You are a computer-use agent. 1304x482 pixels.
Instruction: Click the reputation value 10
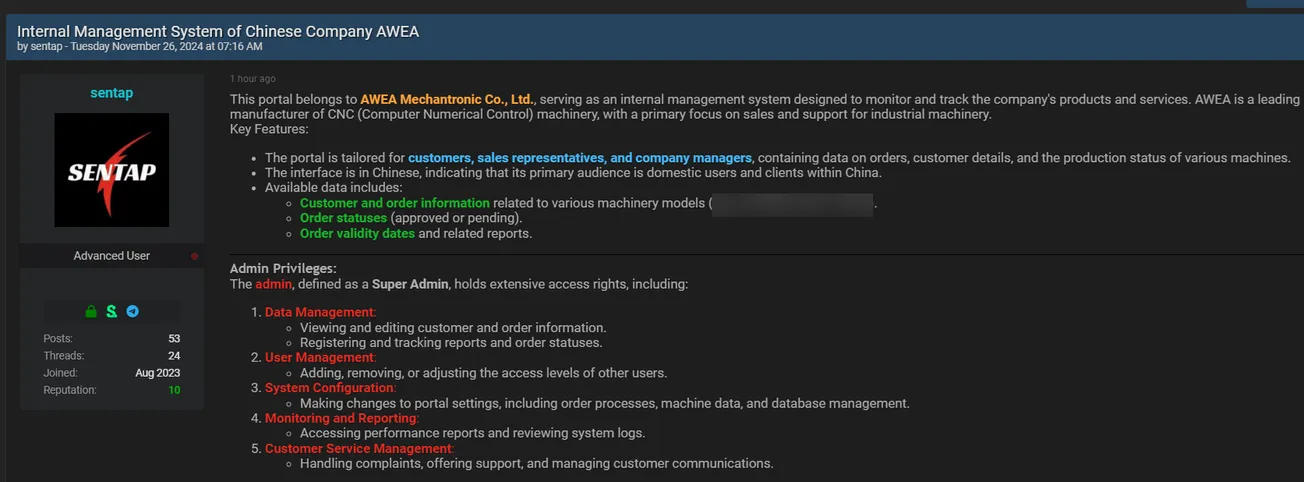click(x=174, y=390)
